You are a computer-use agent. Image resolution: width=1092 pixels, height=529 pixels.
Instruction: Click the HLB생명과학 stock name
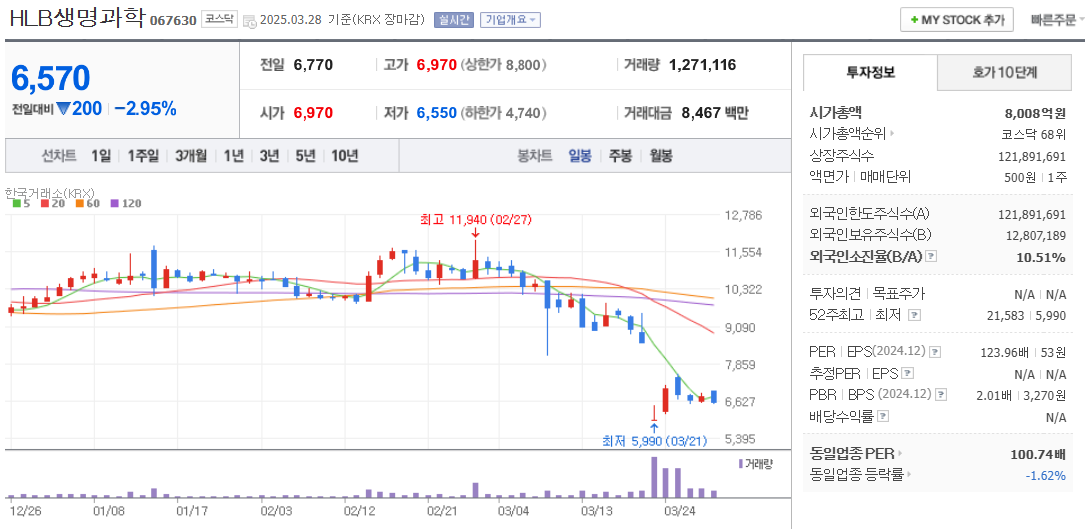(77, 19)
